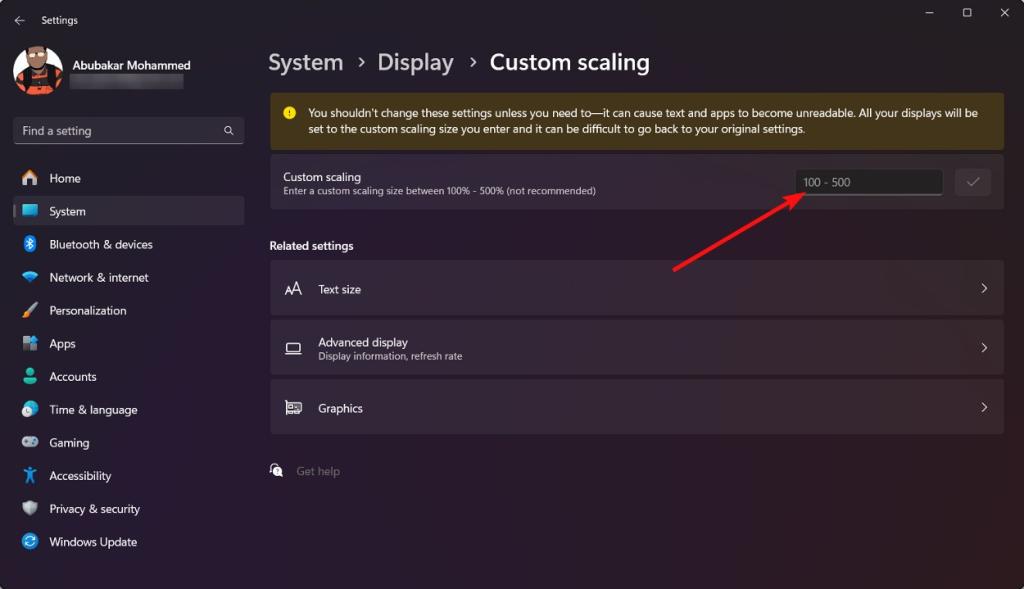The image size is (1024, 589).
Task: Expand the Text size settings chevron
Action: click(x=986, y=288)
